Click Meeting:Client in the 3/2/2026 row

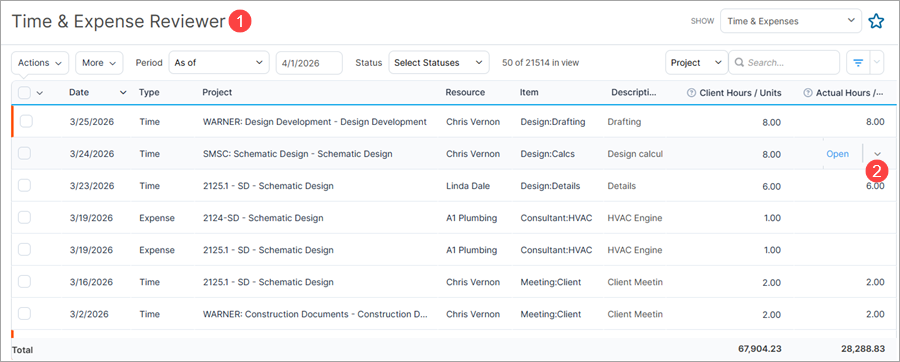550,314
